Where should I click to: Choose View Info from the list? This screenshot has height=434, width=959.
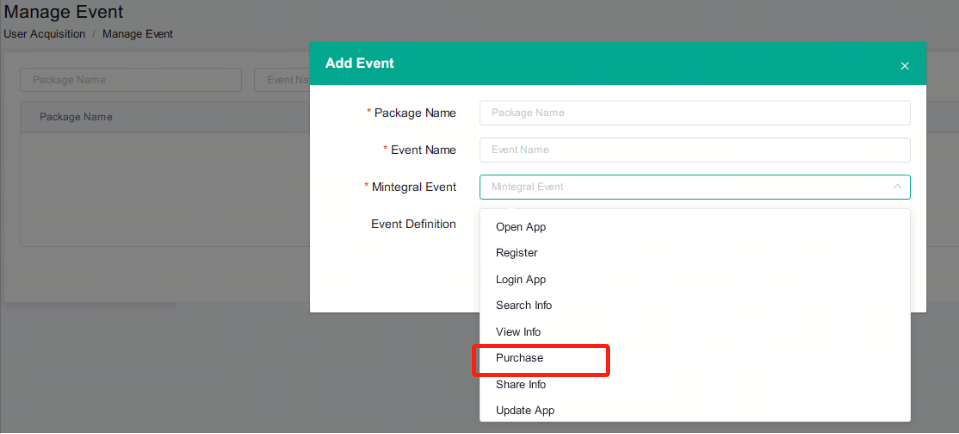(x=518, y=332)
